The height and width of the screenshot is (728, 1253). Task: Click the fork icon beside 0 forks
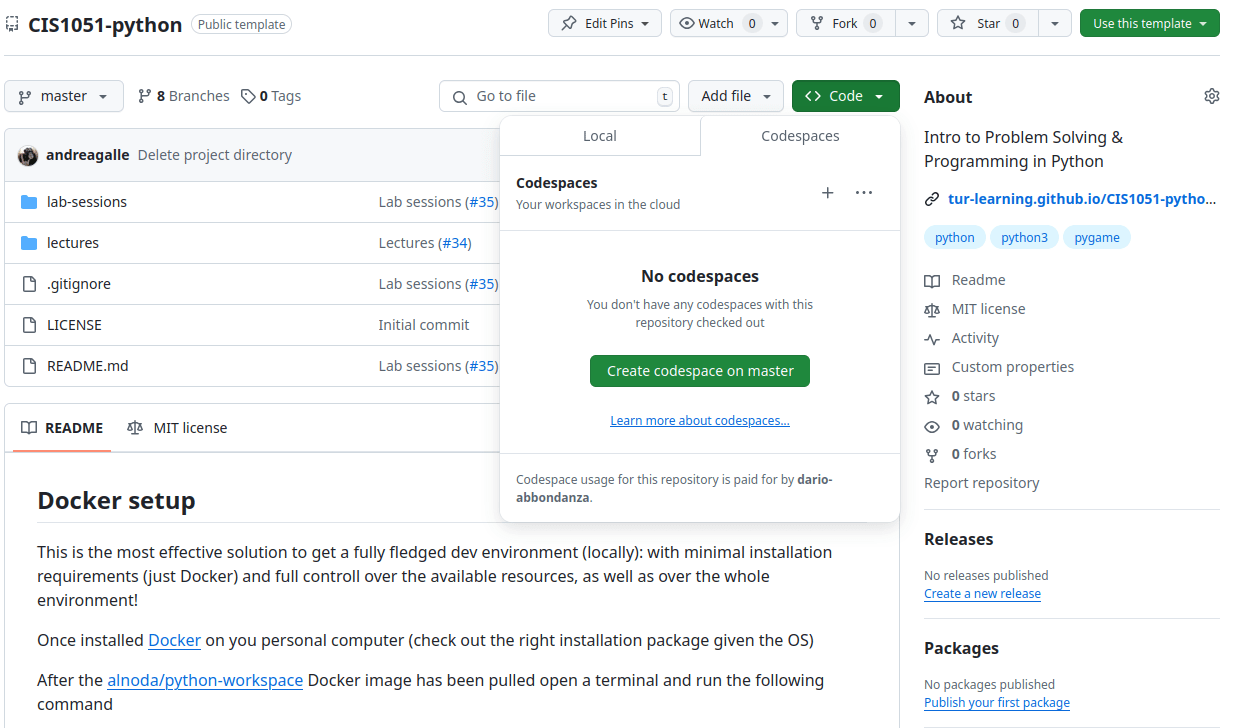932,455
